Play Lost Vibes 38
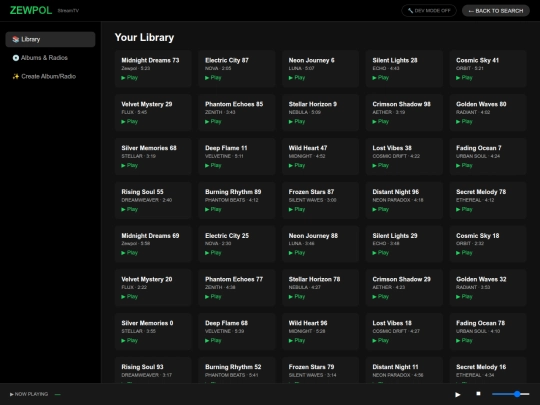This screenshot has width=540, height=405. click(381, 166)
